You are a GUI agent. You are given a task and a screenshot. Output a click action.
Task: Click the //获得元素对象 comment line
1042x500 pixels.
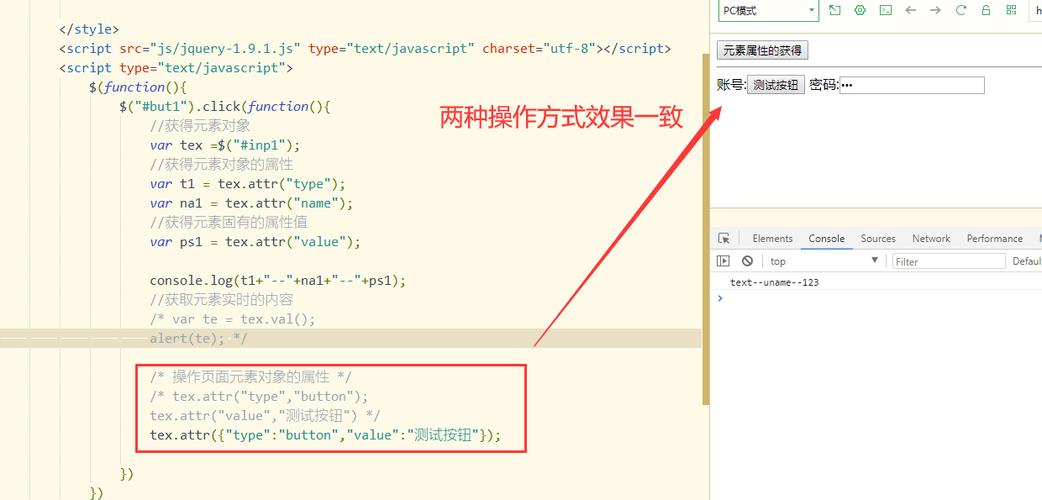pos(199,126)
